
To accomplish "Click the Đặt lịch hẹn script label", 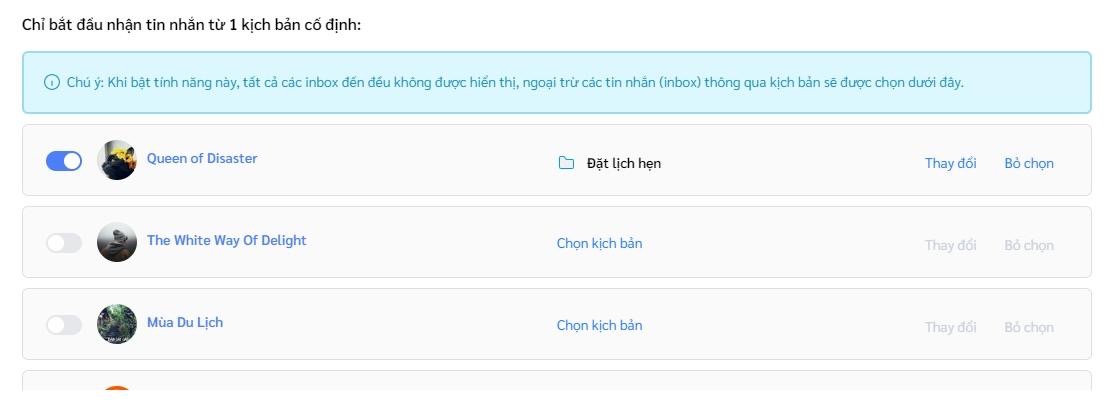I will pyautogui.click(x=624, y=163).
